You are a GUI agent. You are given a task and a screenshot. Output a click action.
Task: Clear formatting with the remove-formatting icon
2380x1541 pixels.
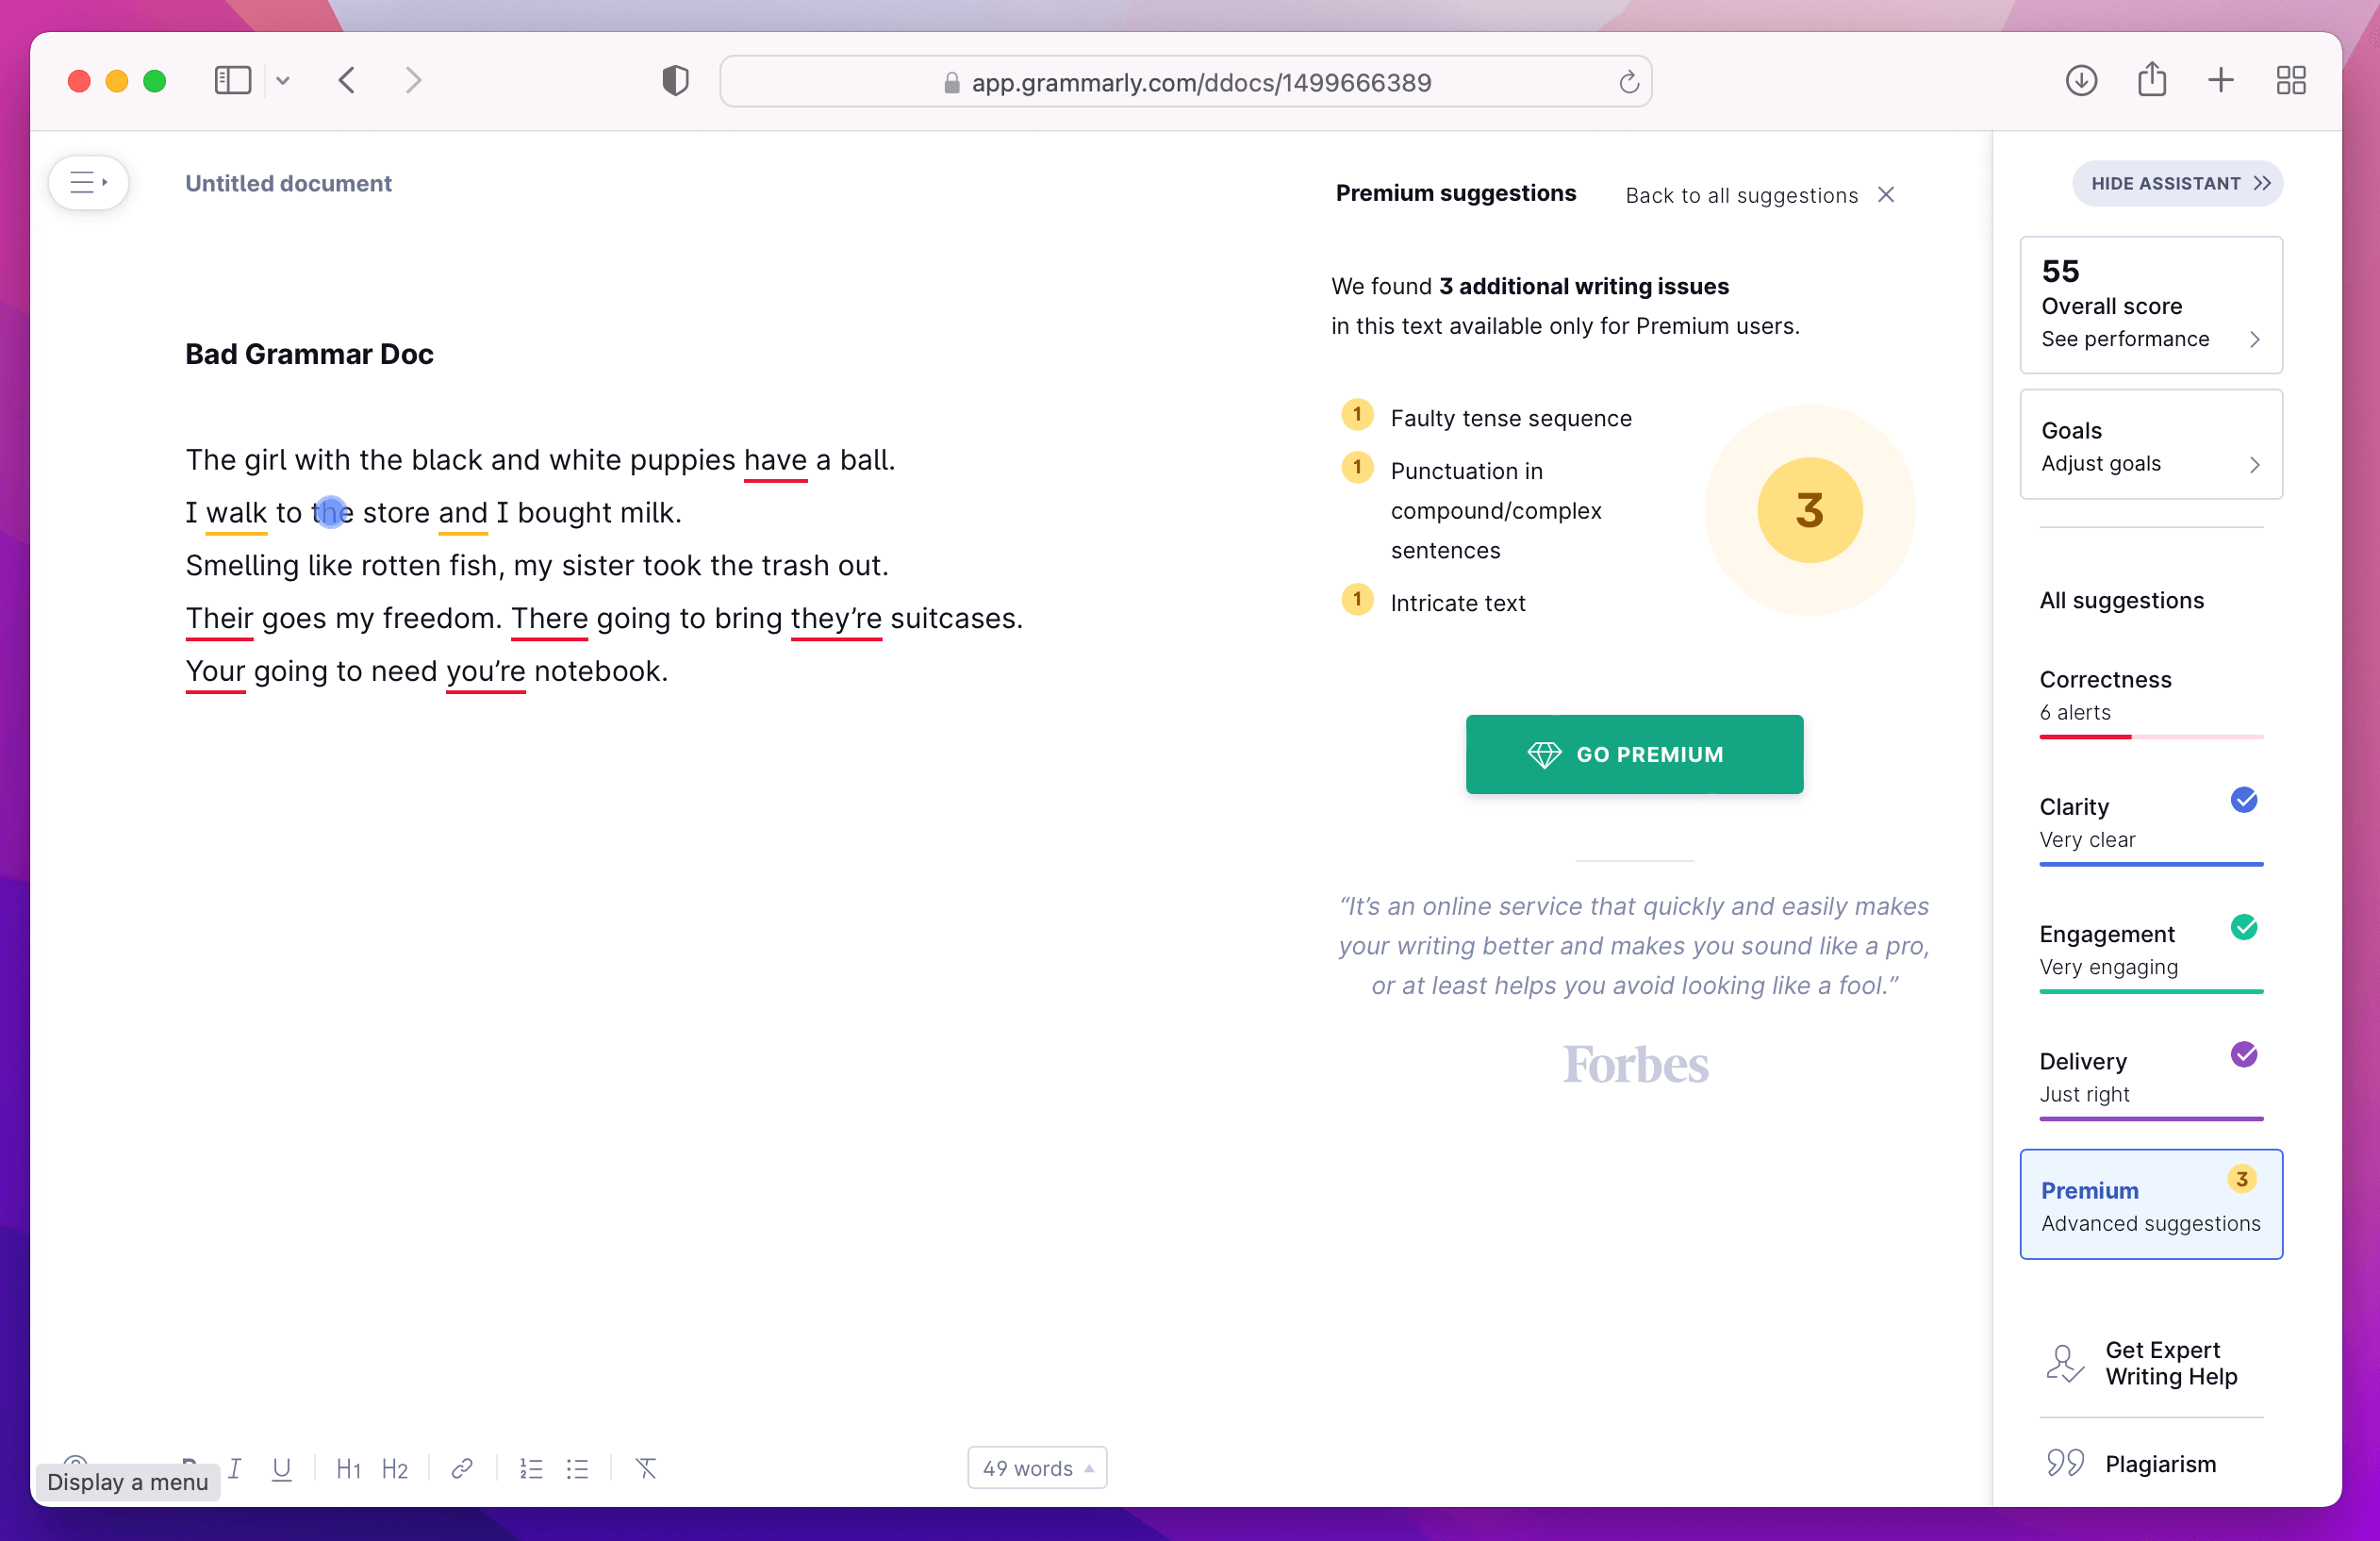click(646, 1468)
